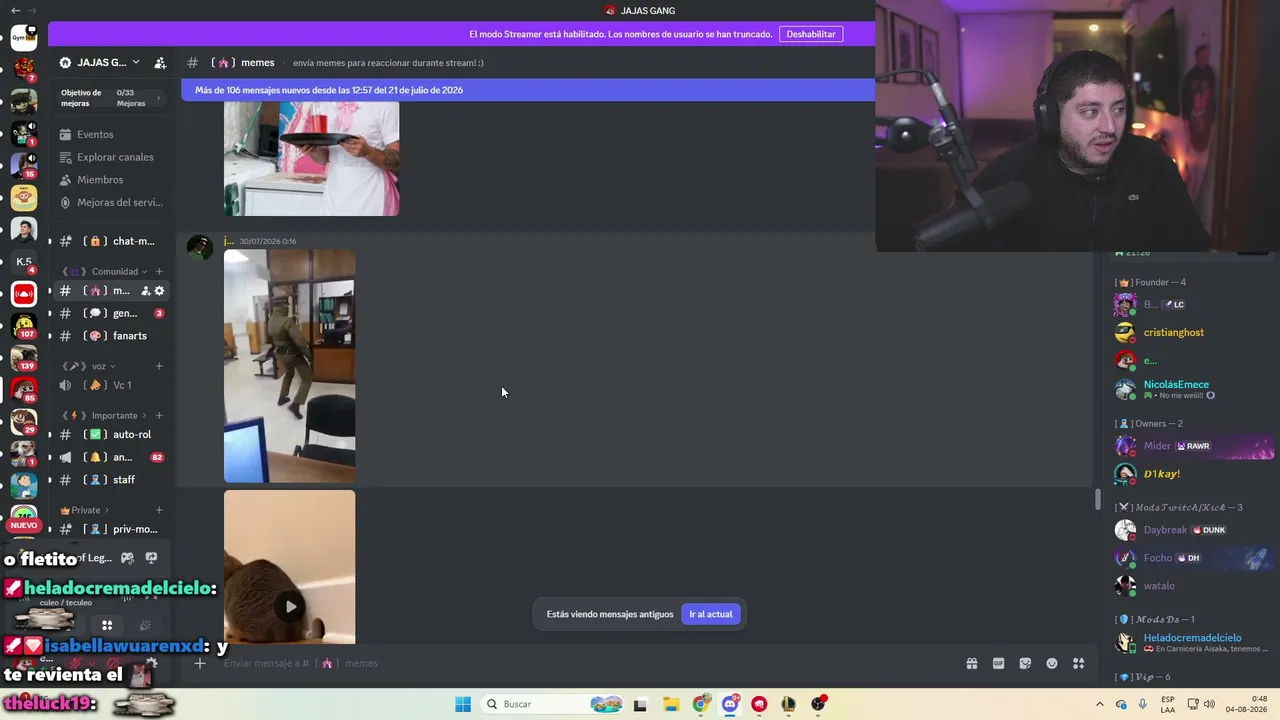Open member cristianghost's profile
The image size is (1280, 720).
(1173, 332)
